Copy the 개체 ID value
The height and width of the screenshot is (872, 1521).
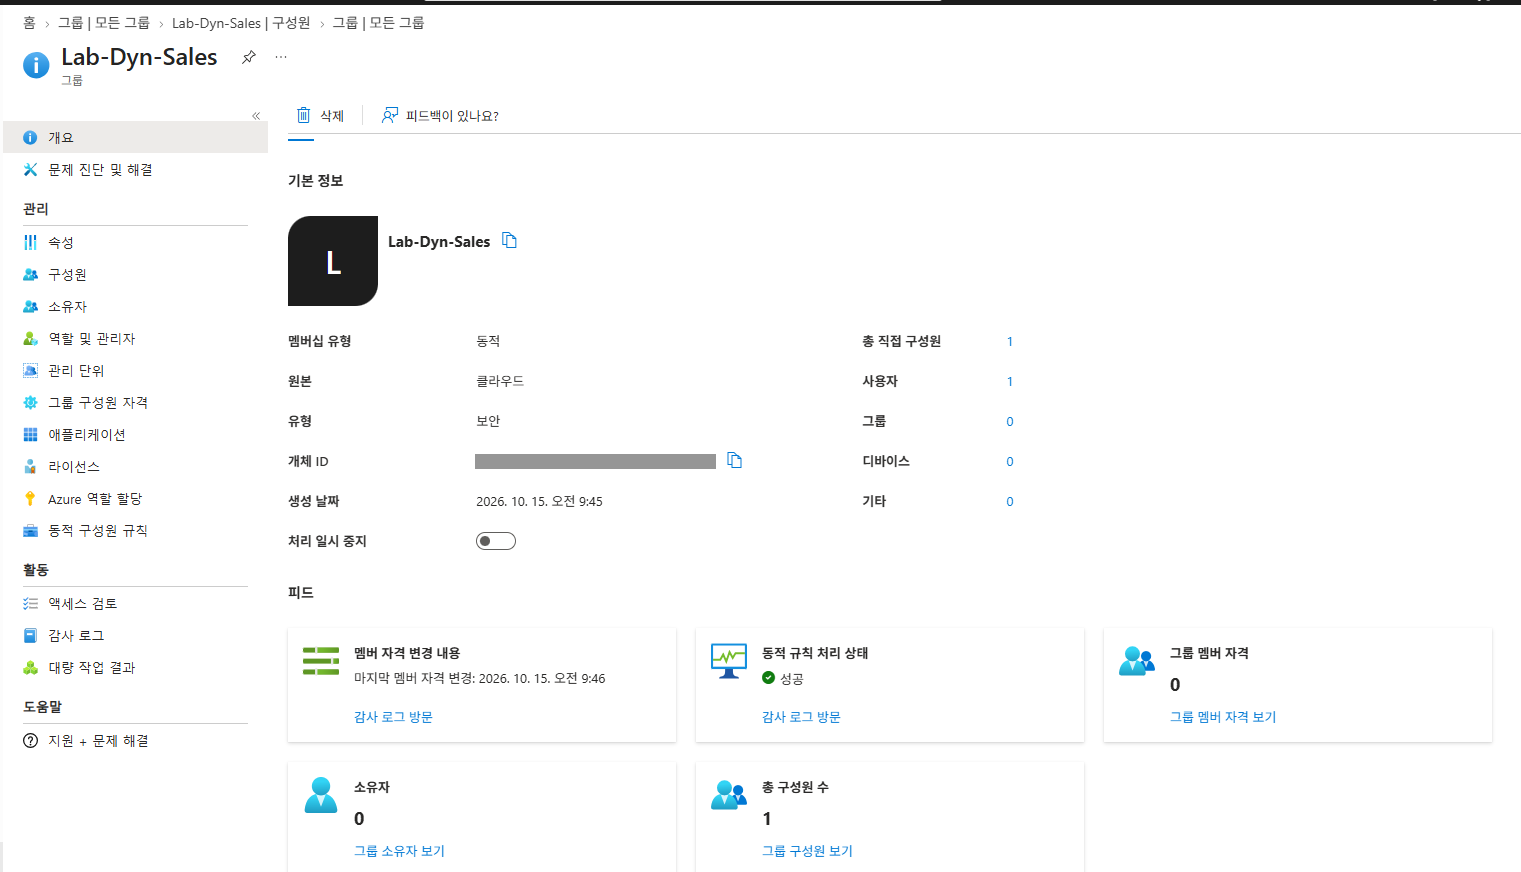(x=735, y=460)
